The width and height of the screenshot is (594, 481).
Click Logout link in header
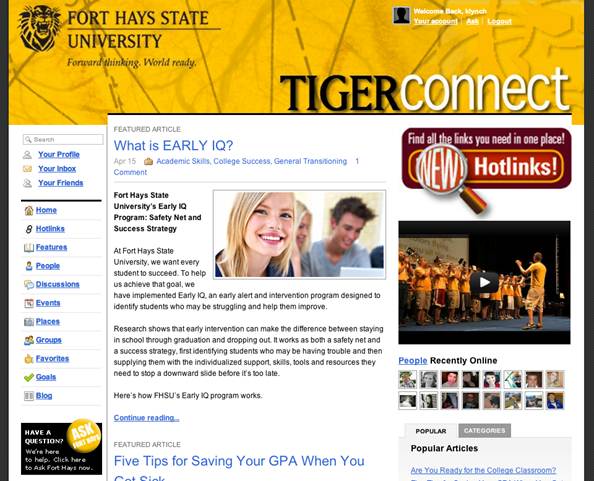click(499, 21)
